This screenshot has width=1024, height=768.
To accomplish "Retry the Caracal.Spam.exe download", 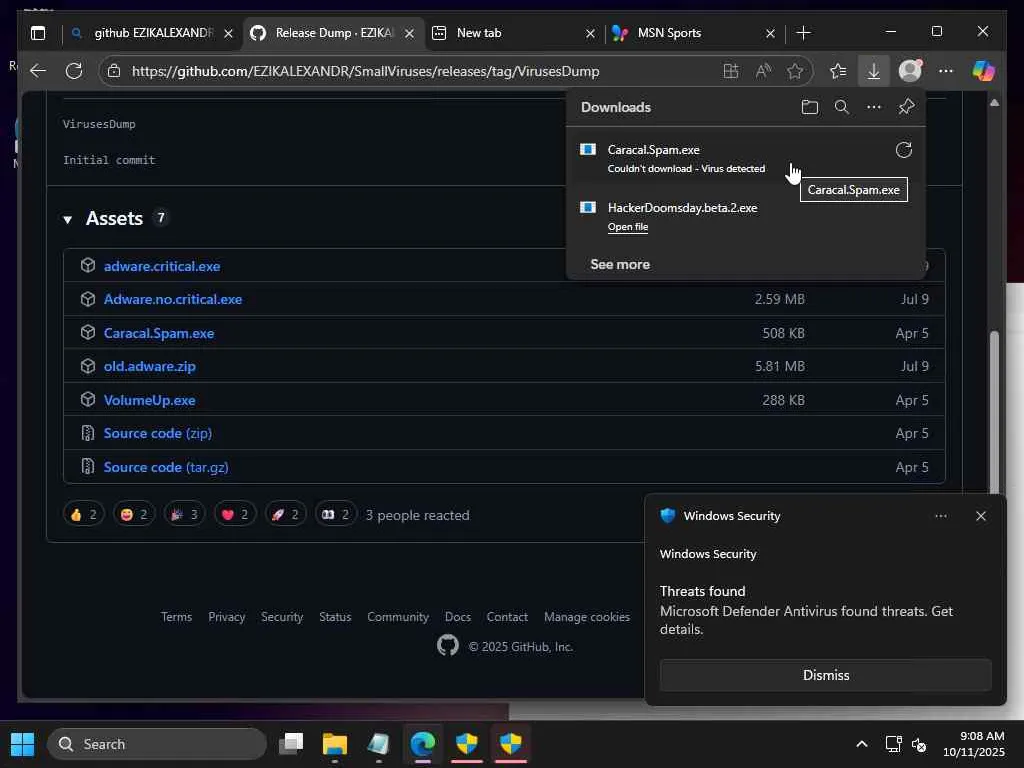I will point(904,150).
